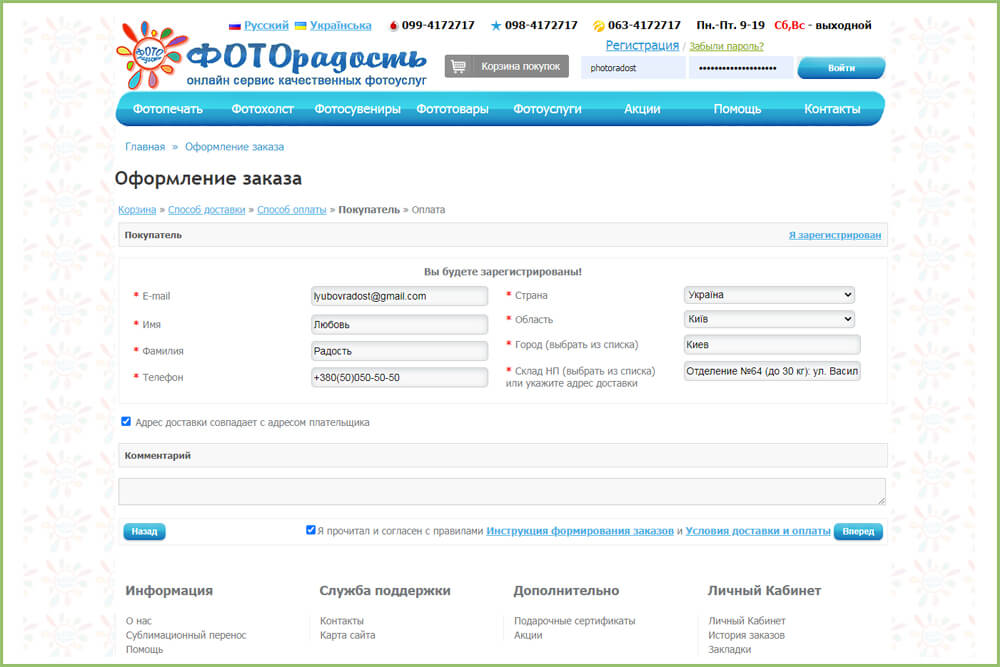The width and height of the screenshot is (1000, 667).
Task: Go back using the Назад button
Action: coord(143,531)
